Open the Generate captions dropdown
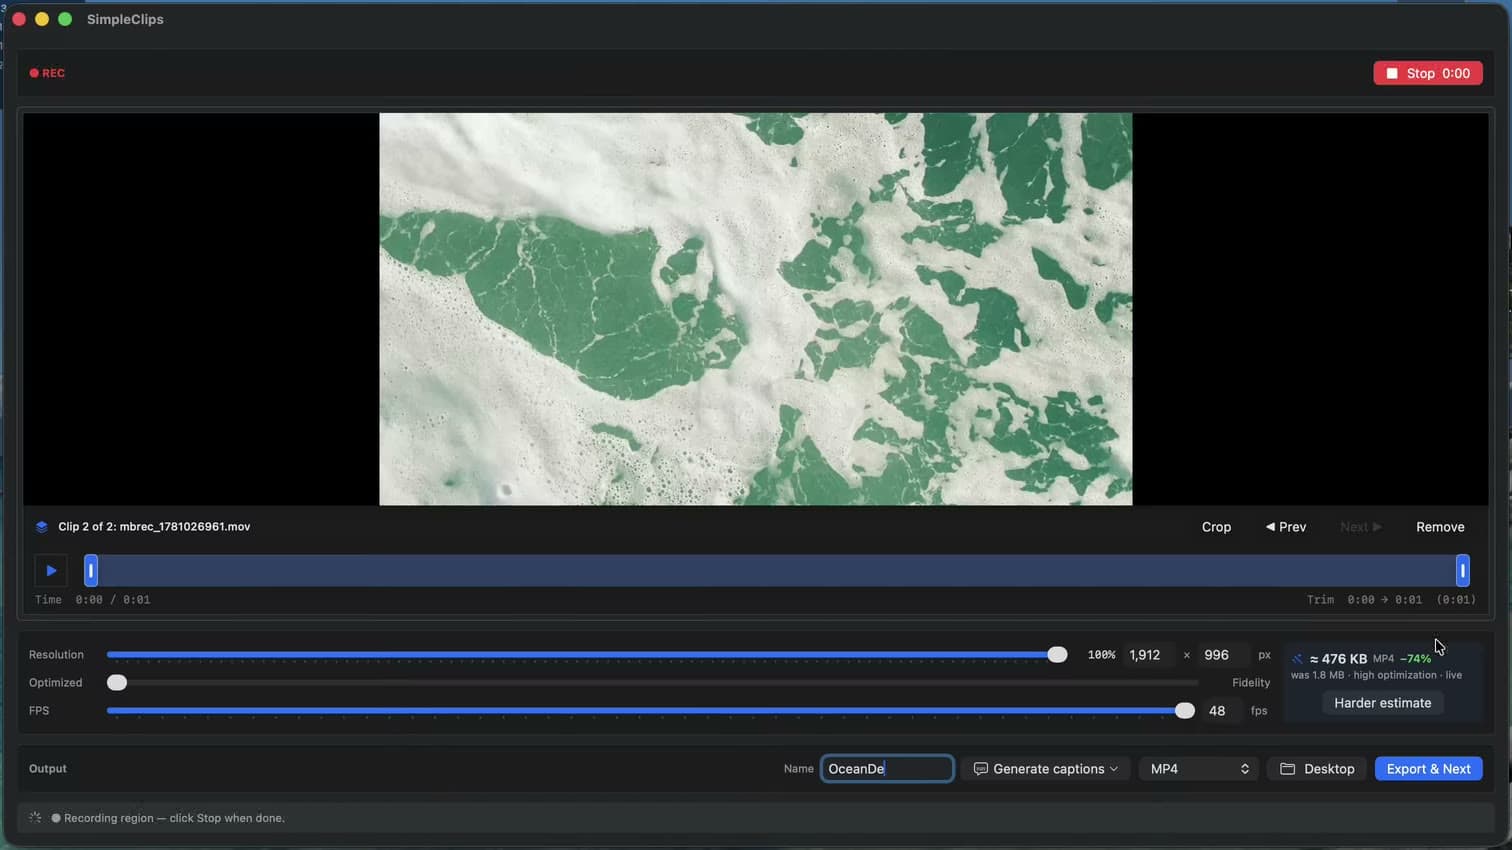Screen dimensions: 1512x850 pyautogui.click(x=1046, y=769)
